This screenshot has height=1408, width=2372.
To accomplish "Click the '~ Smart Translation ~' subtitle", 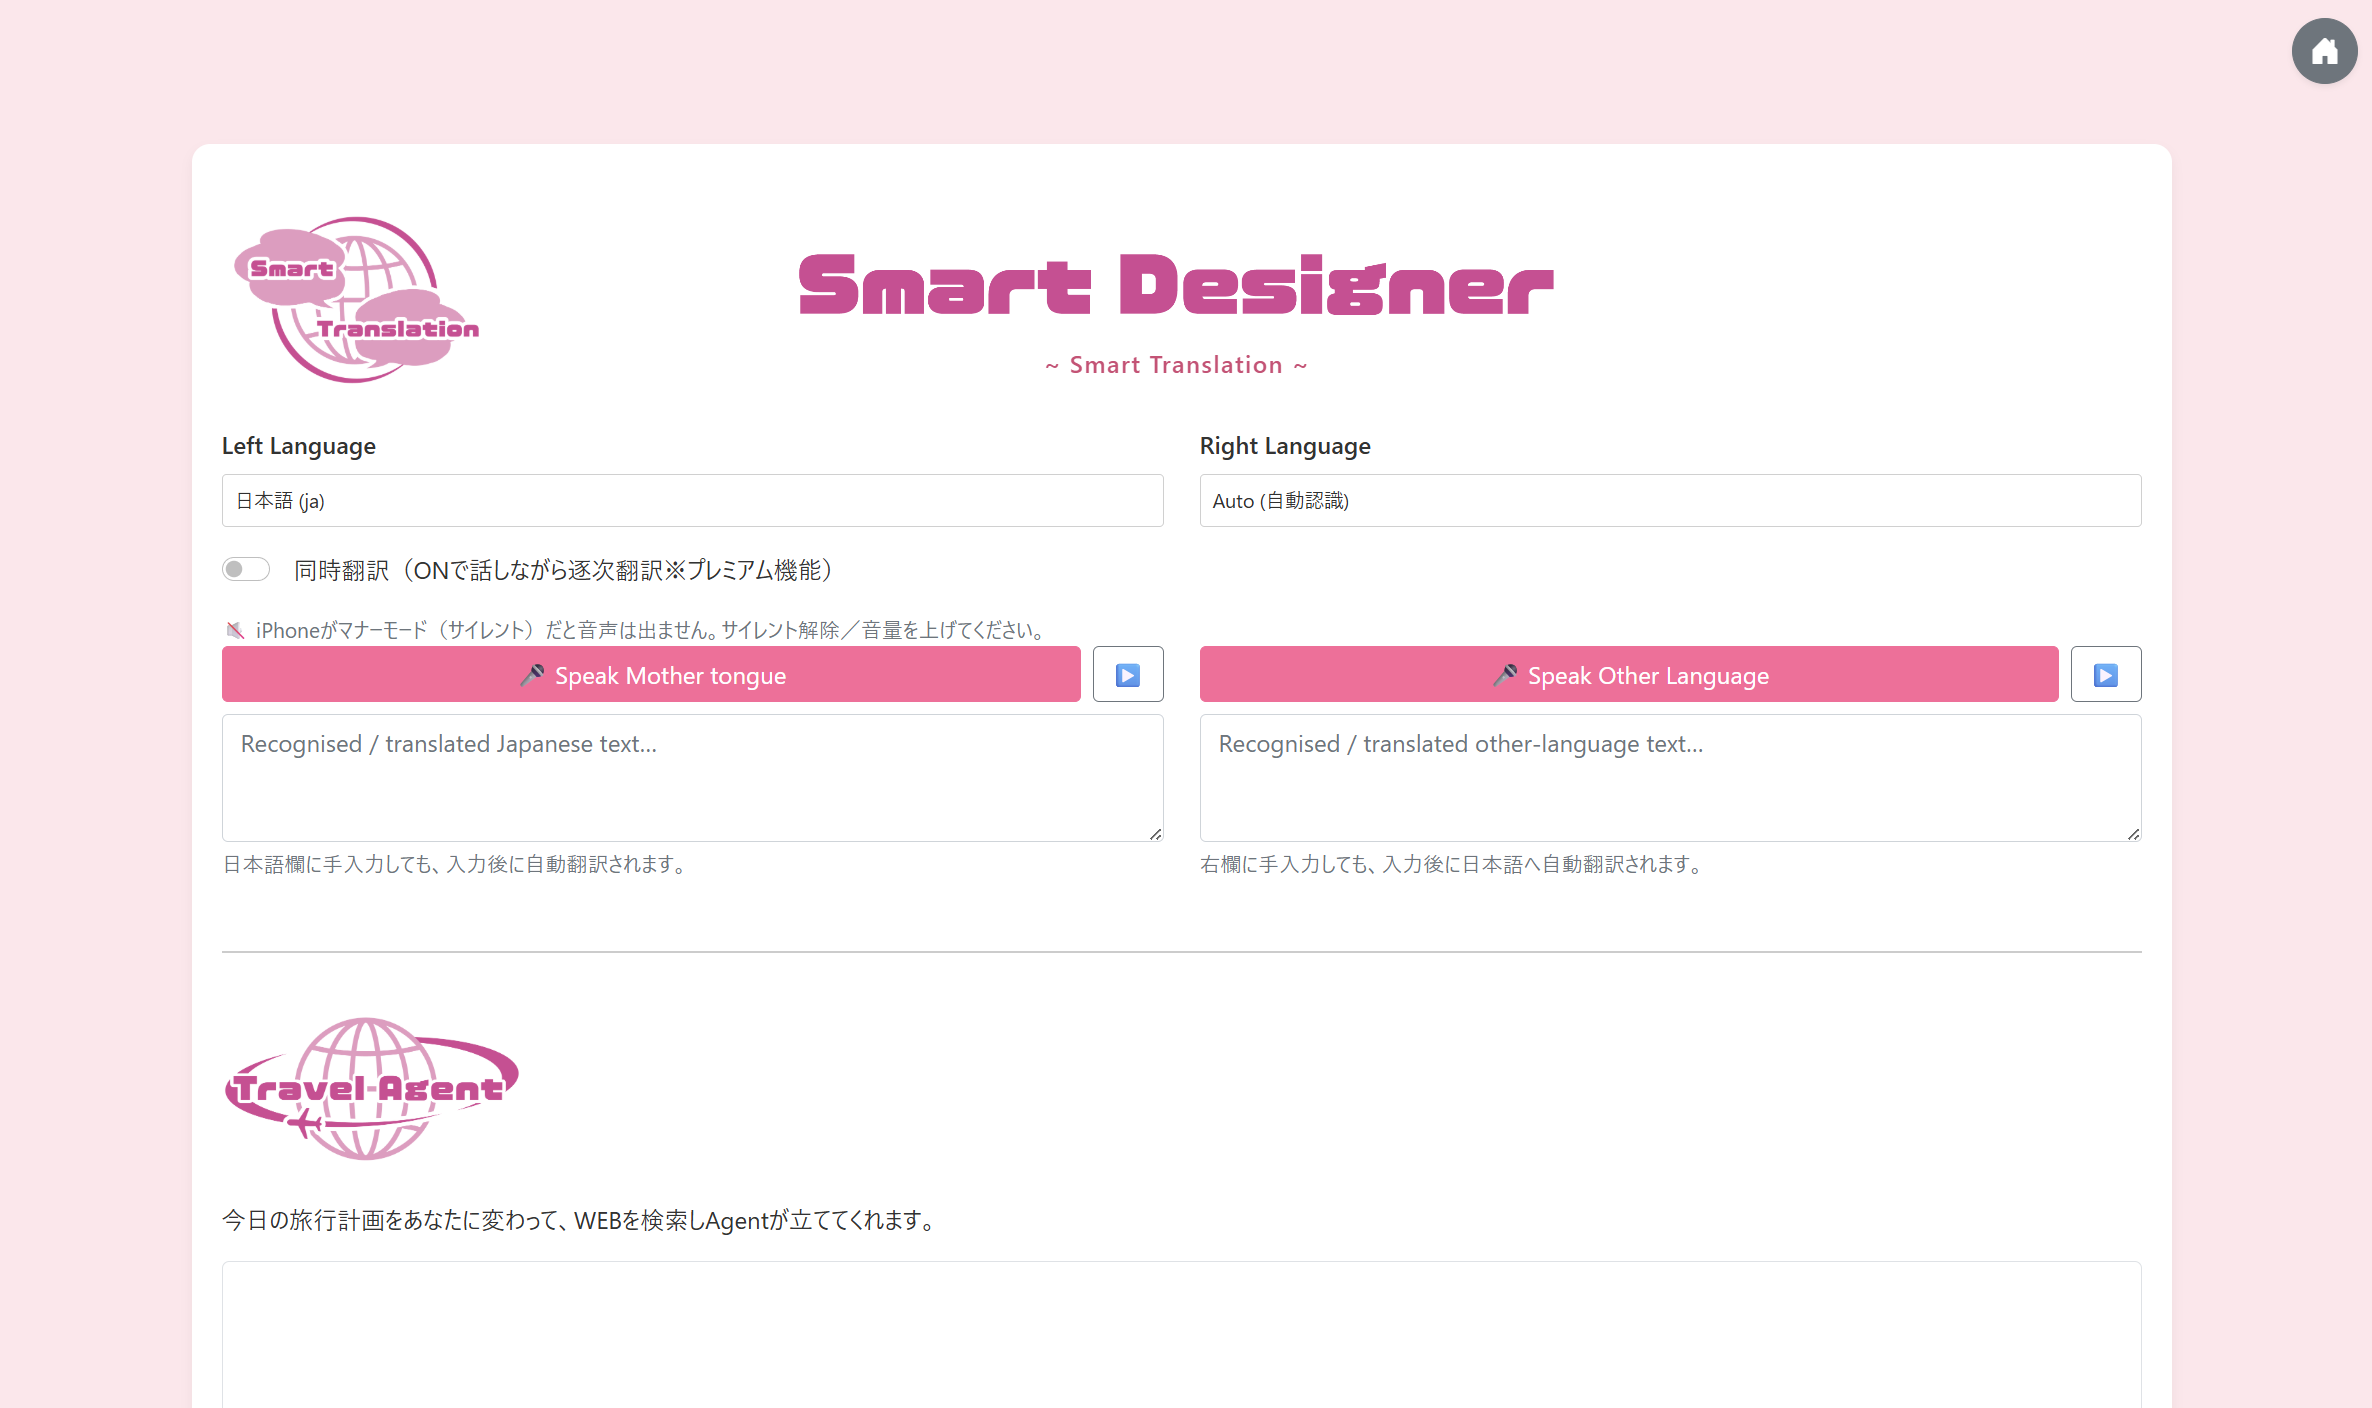I will tap(1176, 365).
